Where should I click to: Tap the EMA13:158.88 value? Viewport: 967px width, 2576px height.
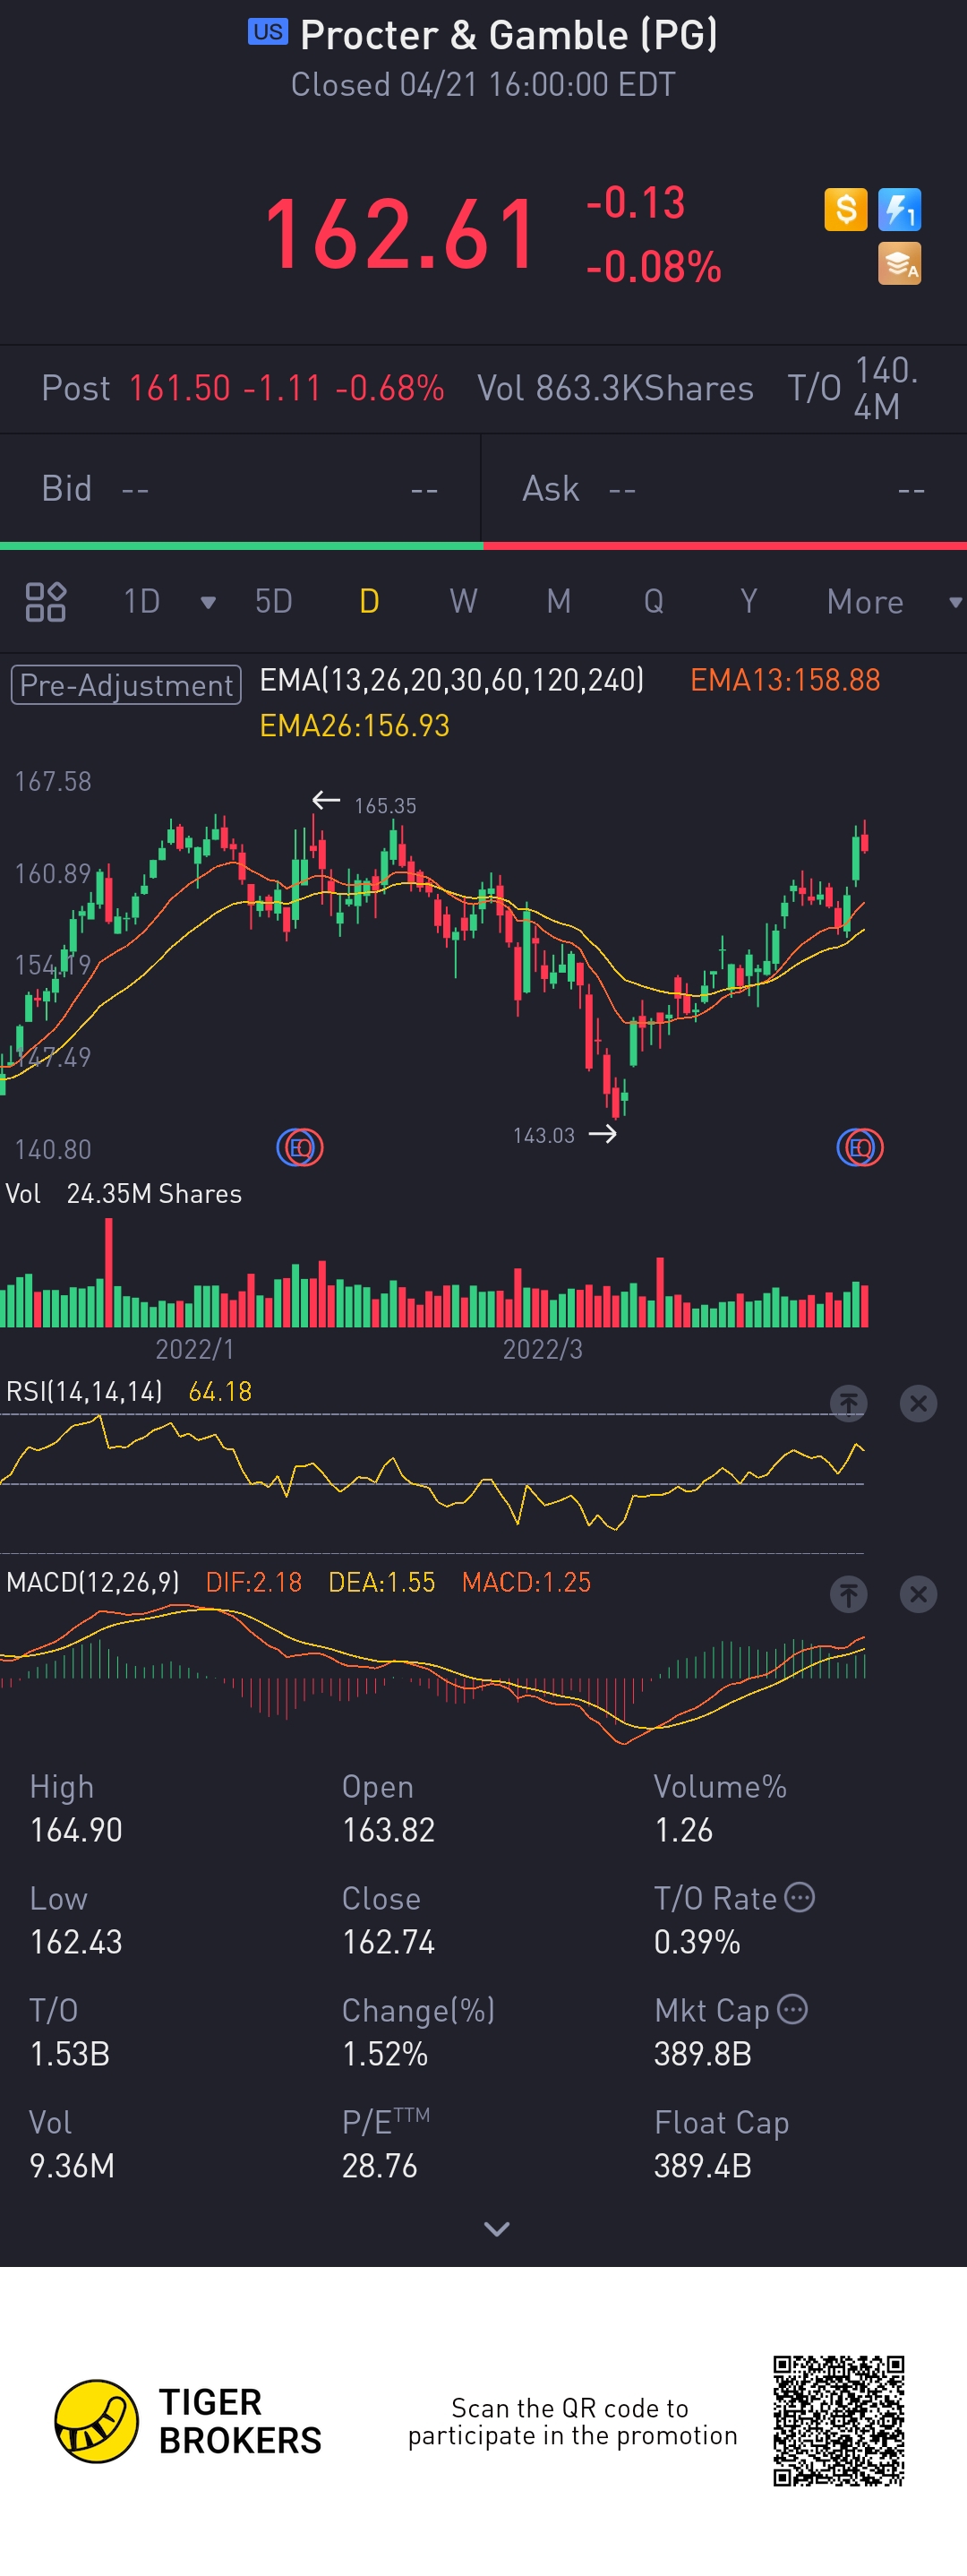click(x=785, y=680)
